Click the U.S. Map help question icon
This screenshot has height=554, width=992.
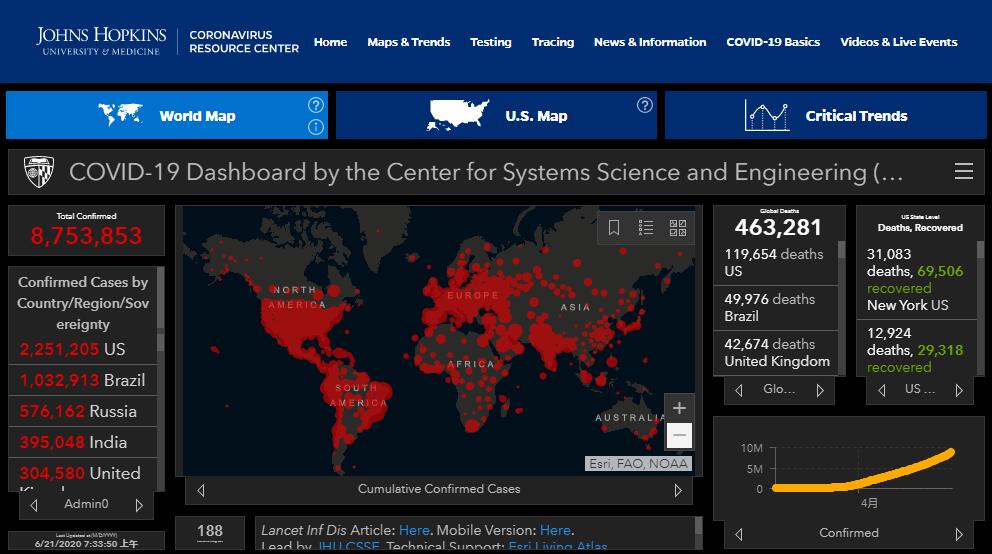[x=645, y=105]
